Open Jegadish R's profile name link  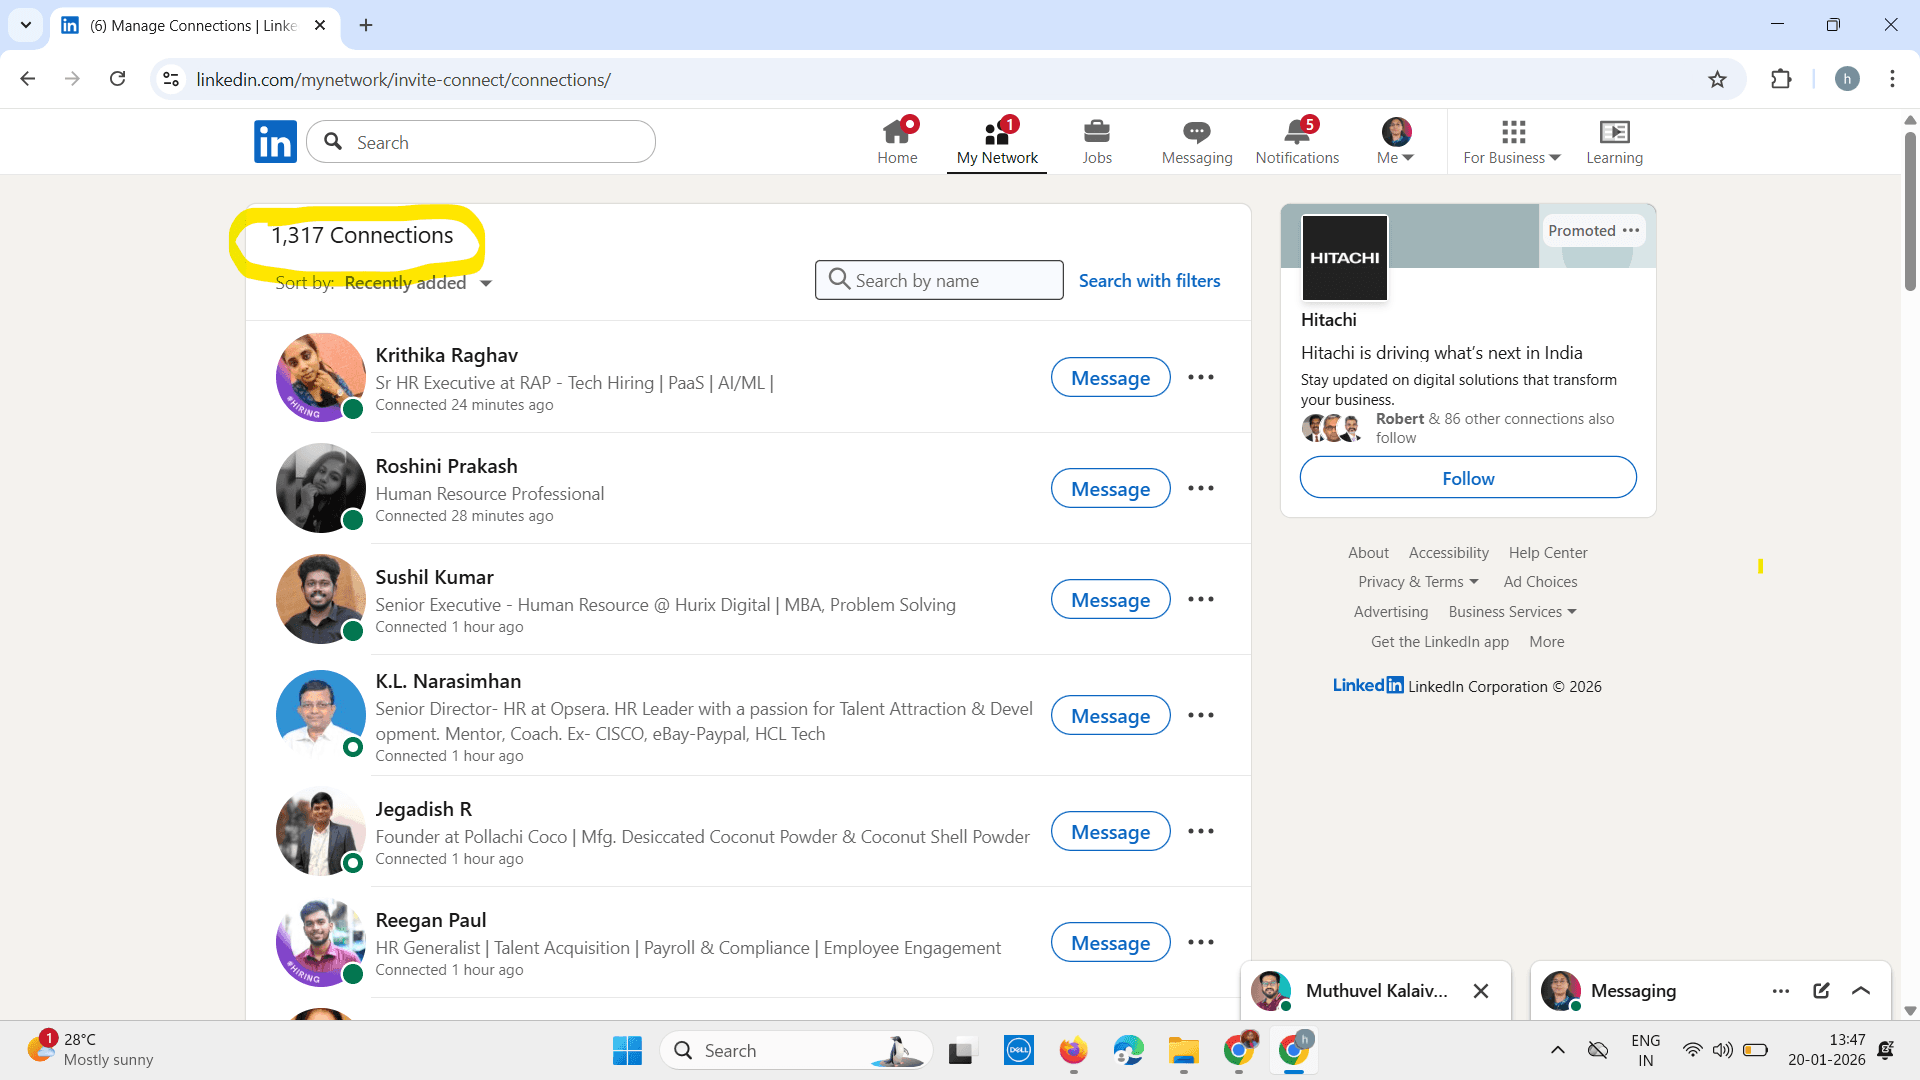click(x=423, y=809)
